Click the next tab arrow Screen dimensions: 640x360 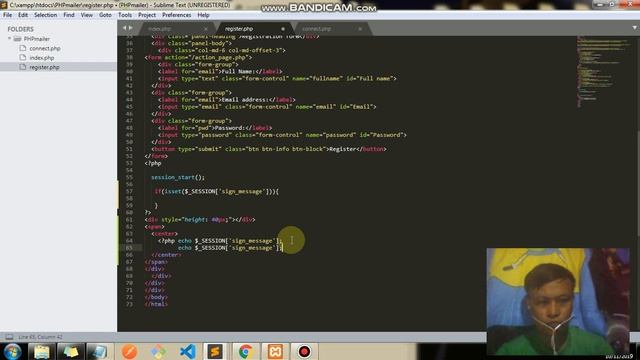tap(131, 28)
